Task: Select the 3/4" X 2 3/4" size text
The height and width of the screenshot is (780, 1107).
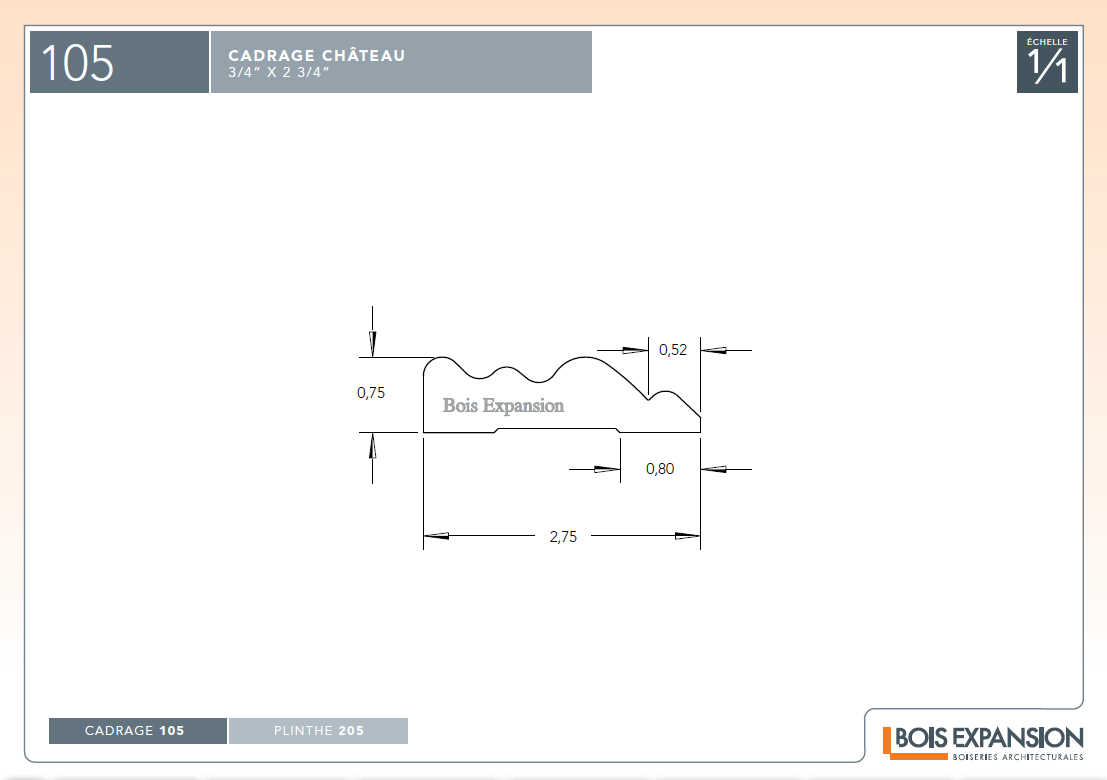Action: (x=279, y=72)
